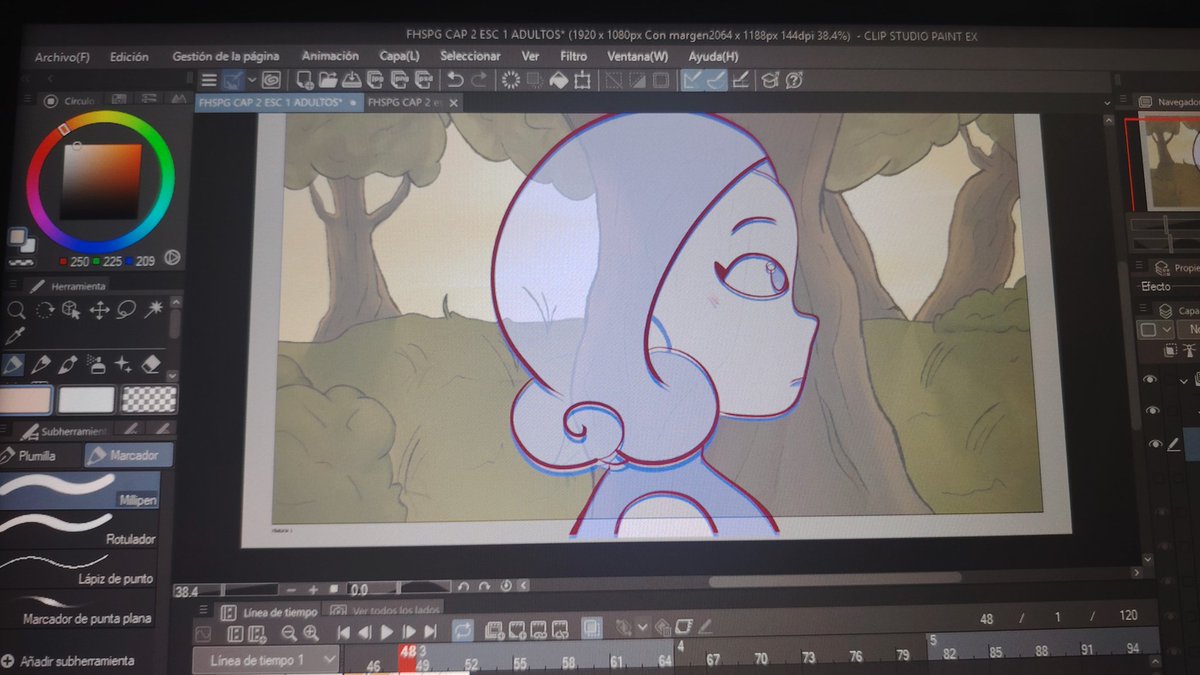Open dropdown arrow beside toolbar canvas icon
1200x675 pixels.
click(x=252, y=81)
